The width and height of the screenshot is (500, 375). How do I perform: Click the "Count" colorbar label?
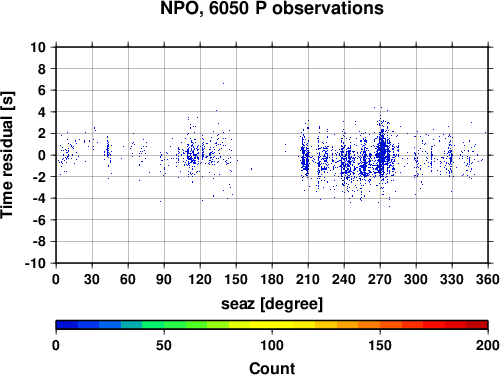pos(272,368)
